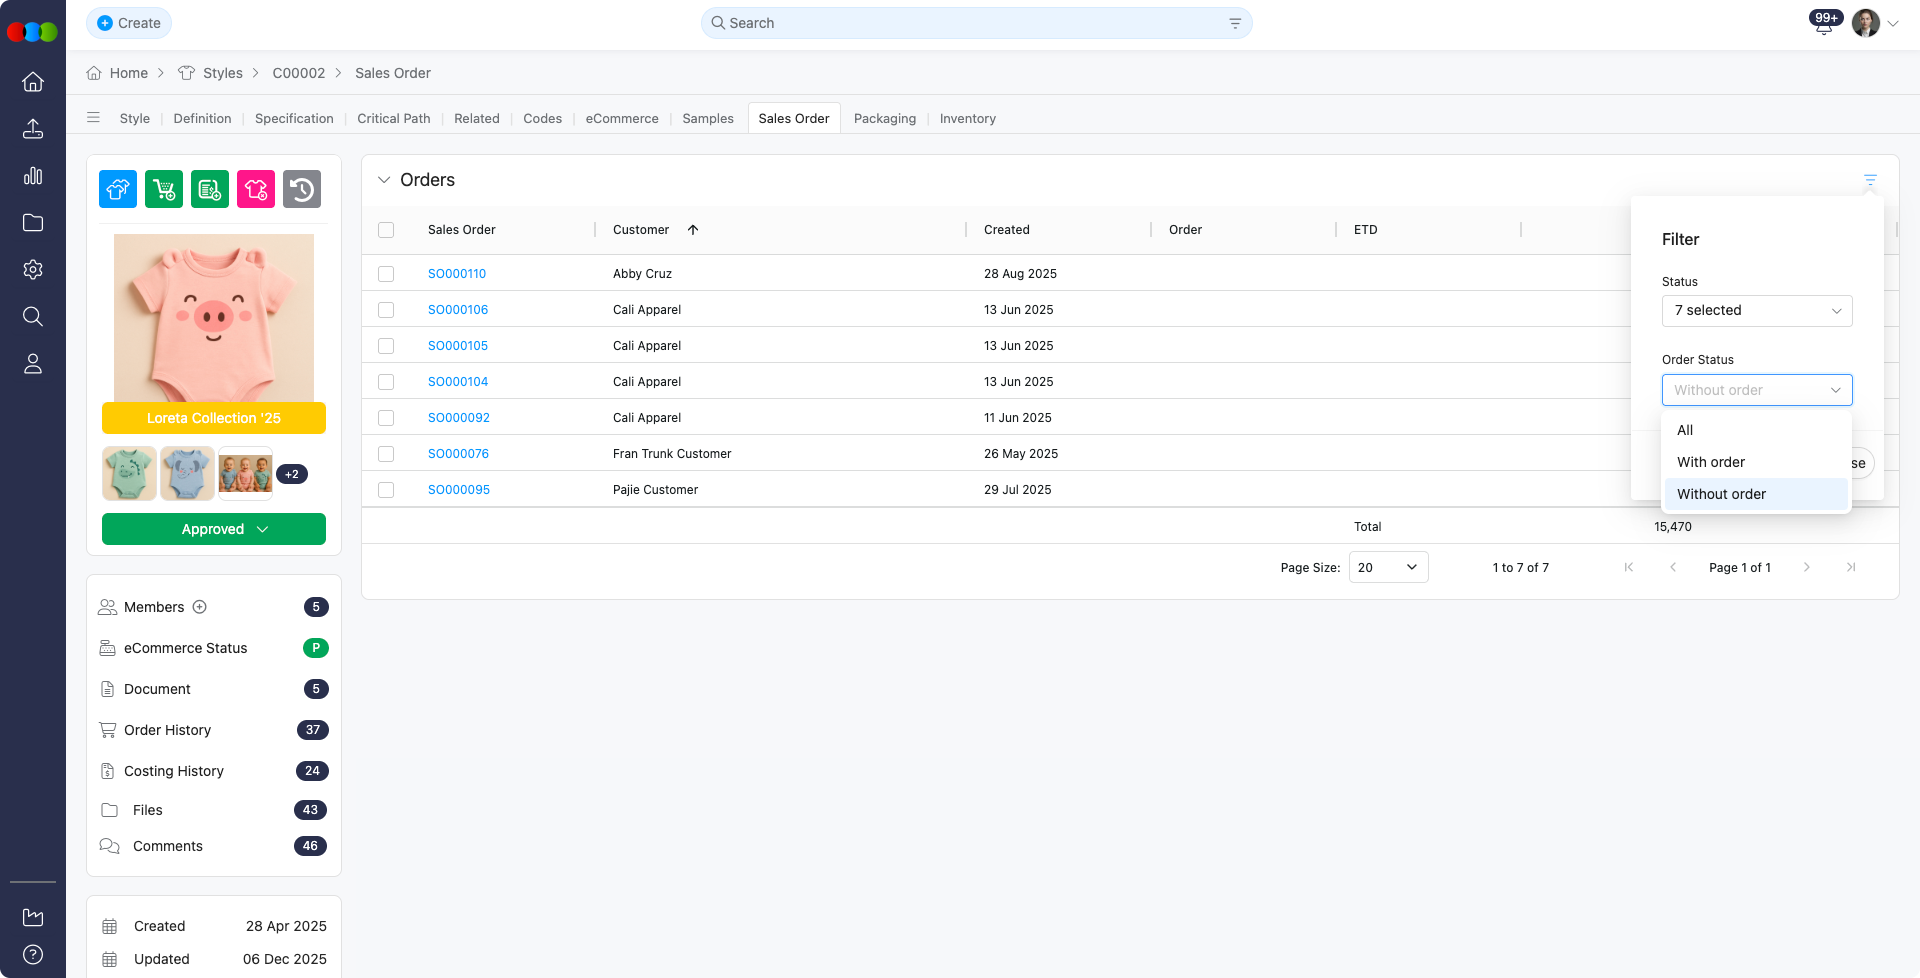Switch to the Packaging tab
1920x978 pixels.
tap(884, 118)
